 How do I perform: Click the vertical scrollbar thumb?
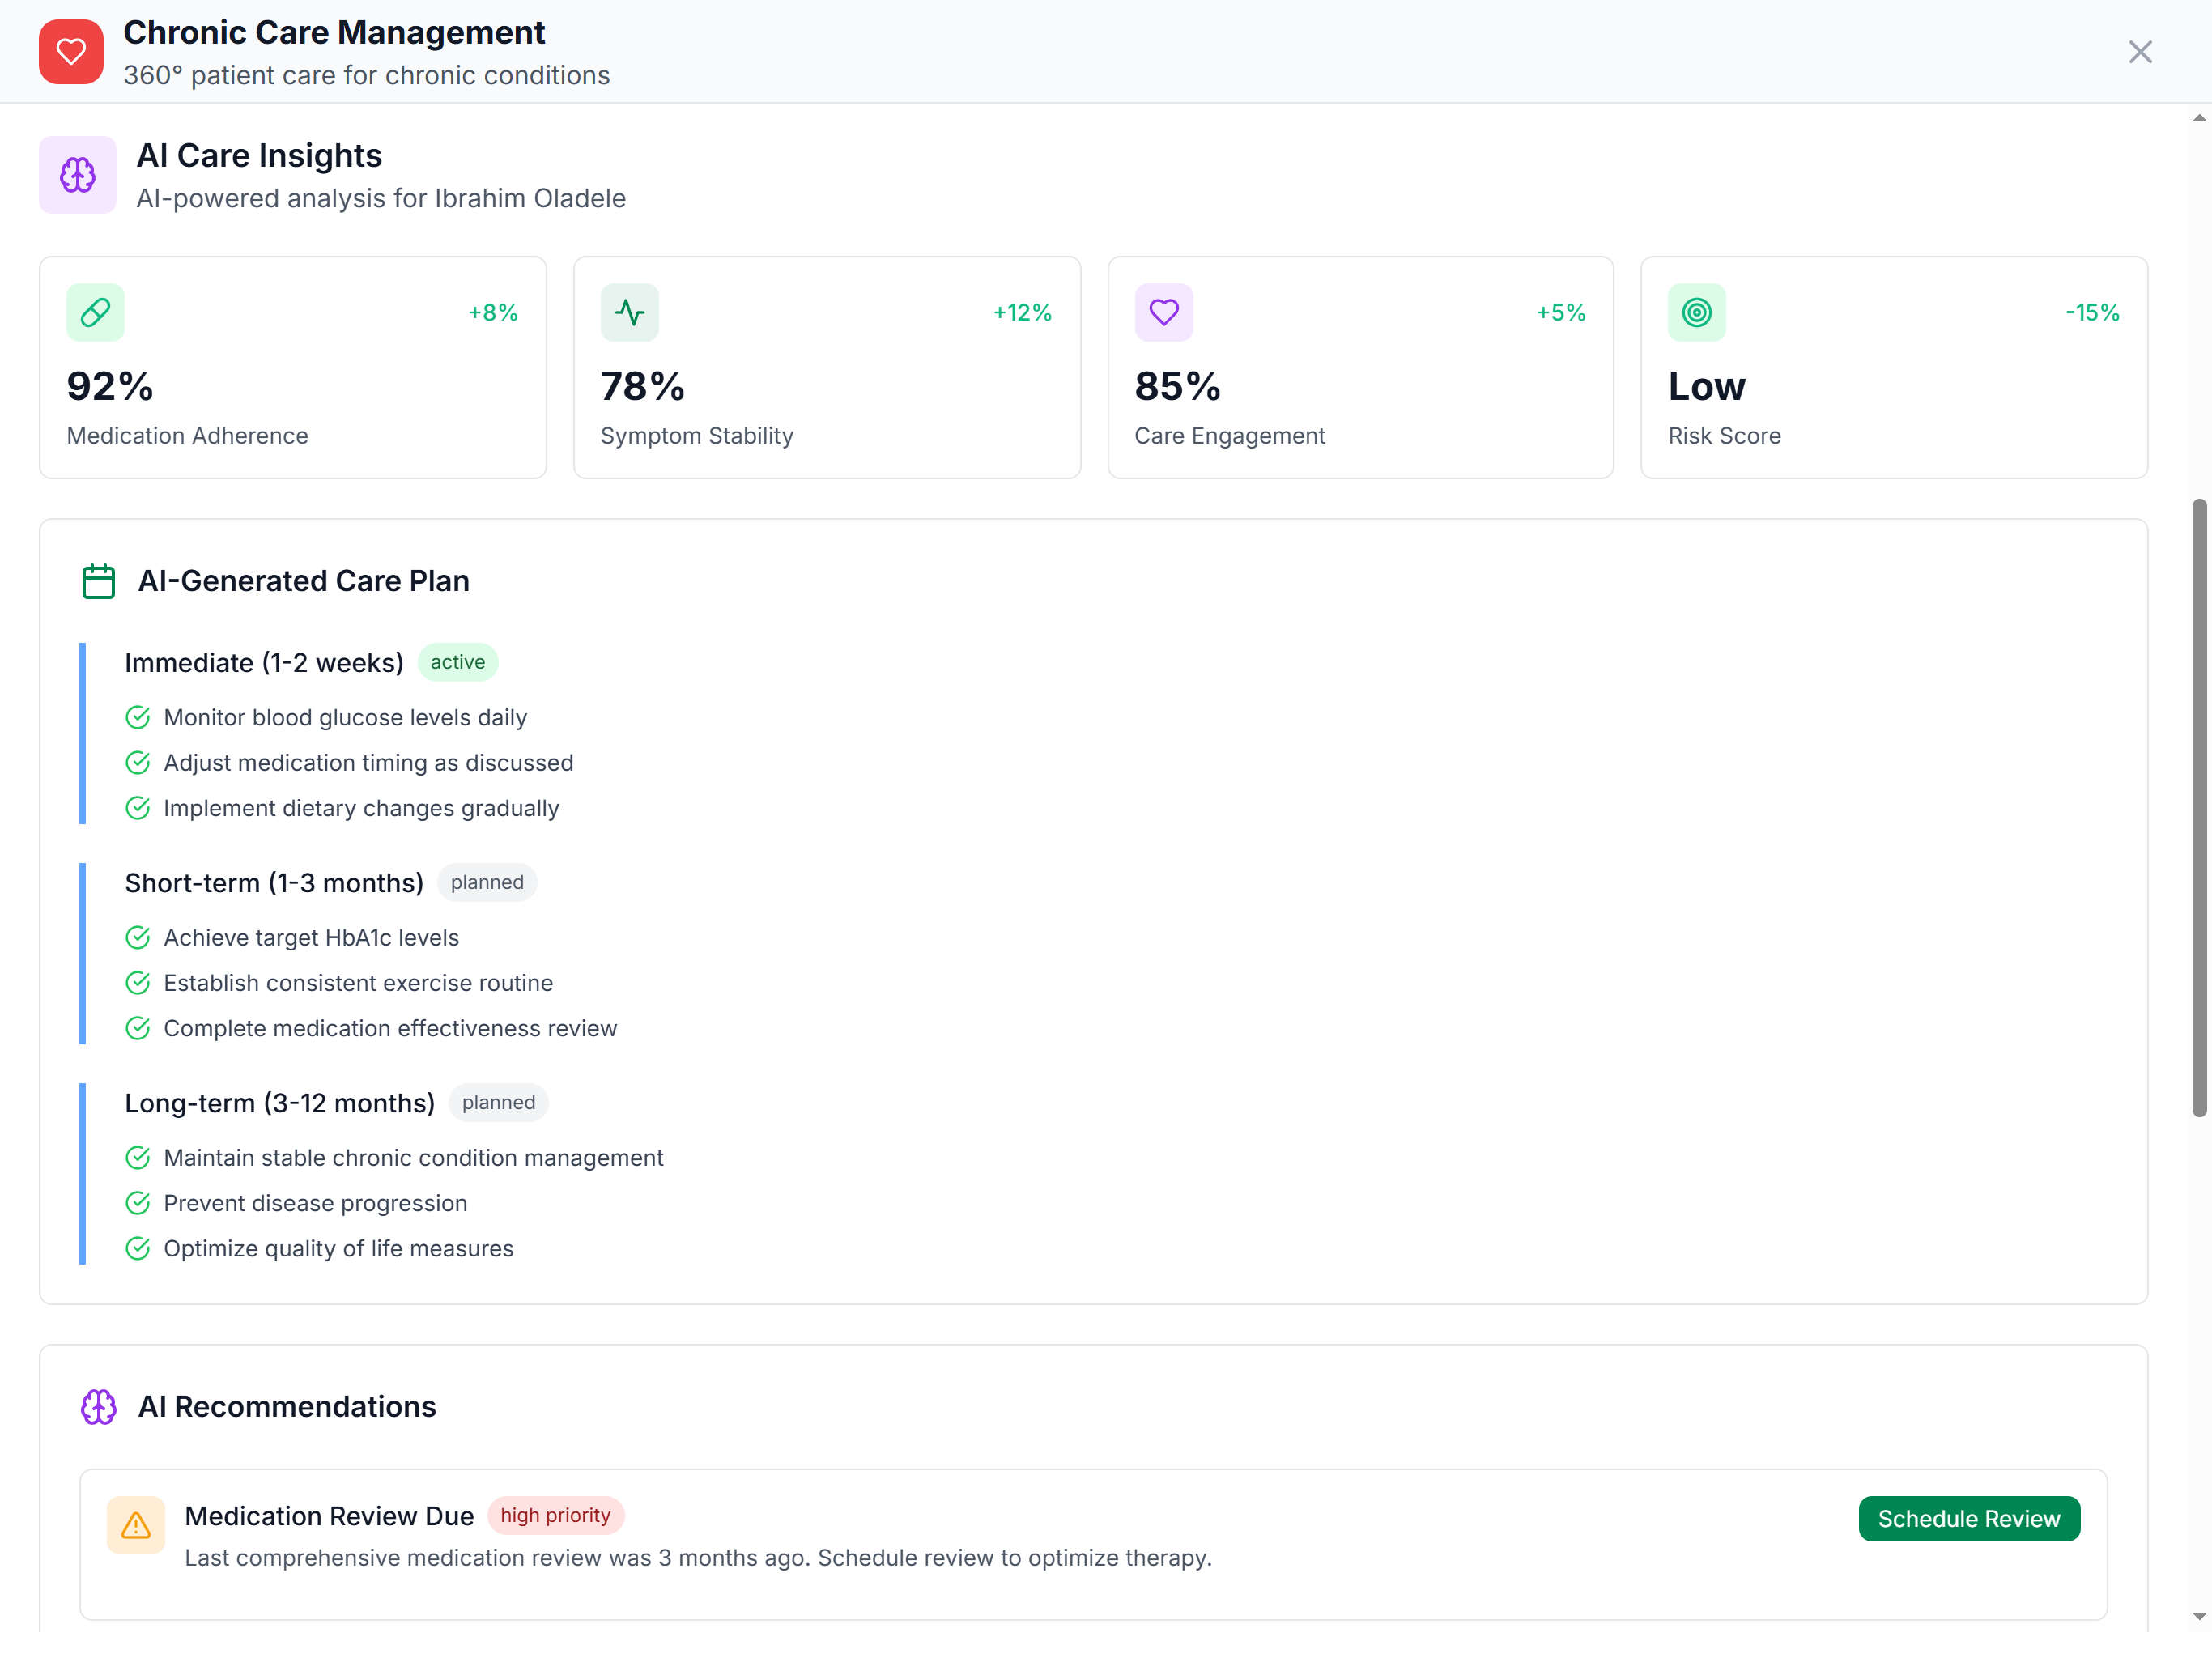tap(2199, 806)
